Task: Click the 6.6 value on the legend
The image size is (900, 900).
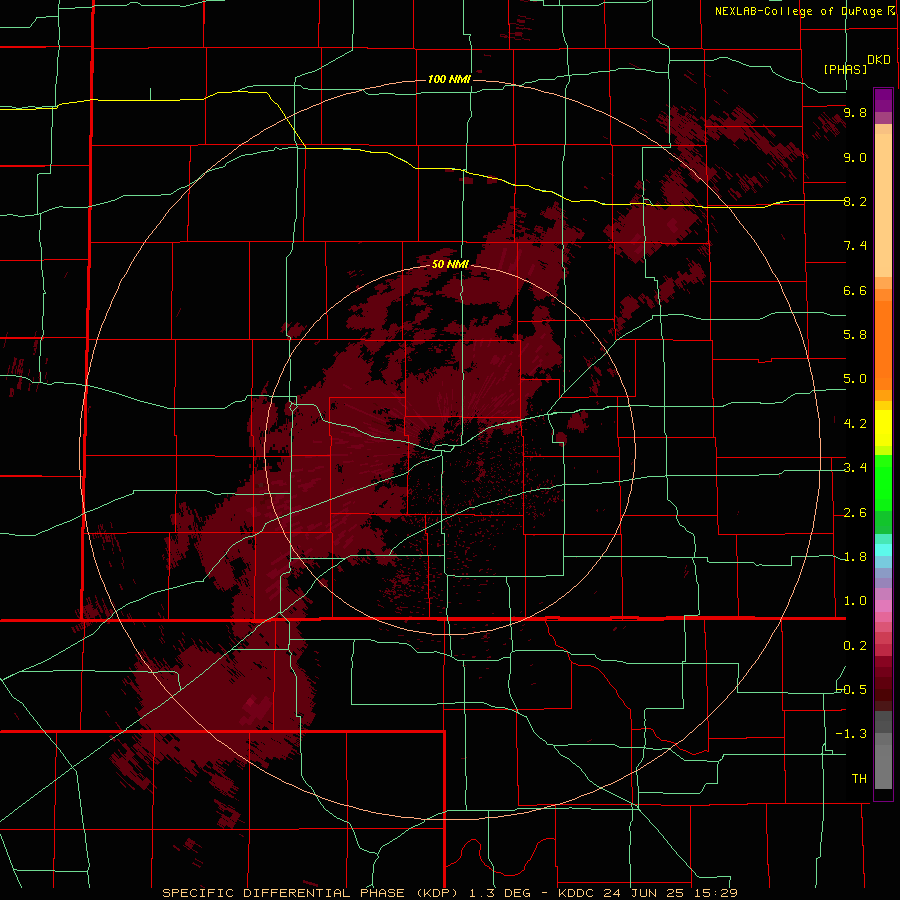Action: [x=855, y=290]
